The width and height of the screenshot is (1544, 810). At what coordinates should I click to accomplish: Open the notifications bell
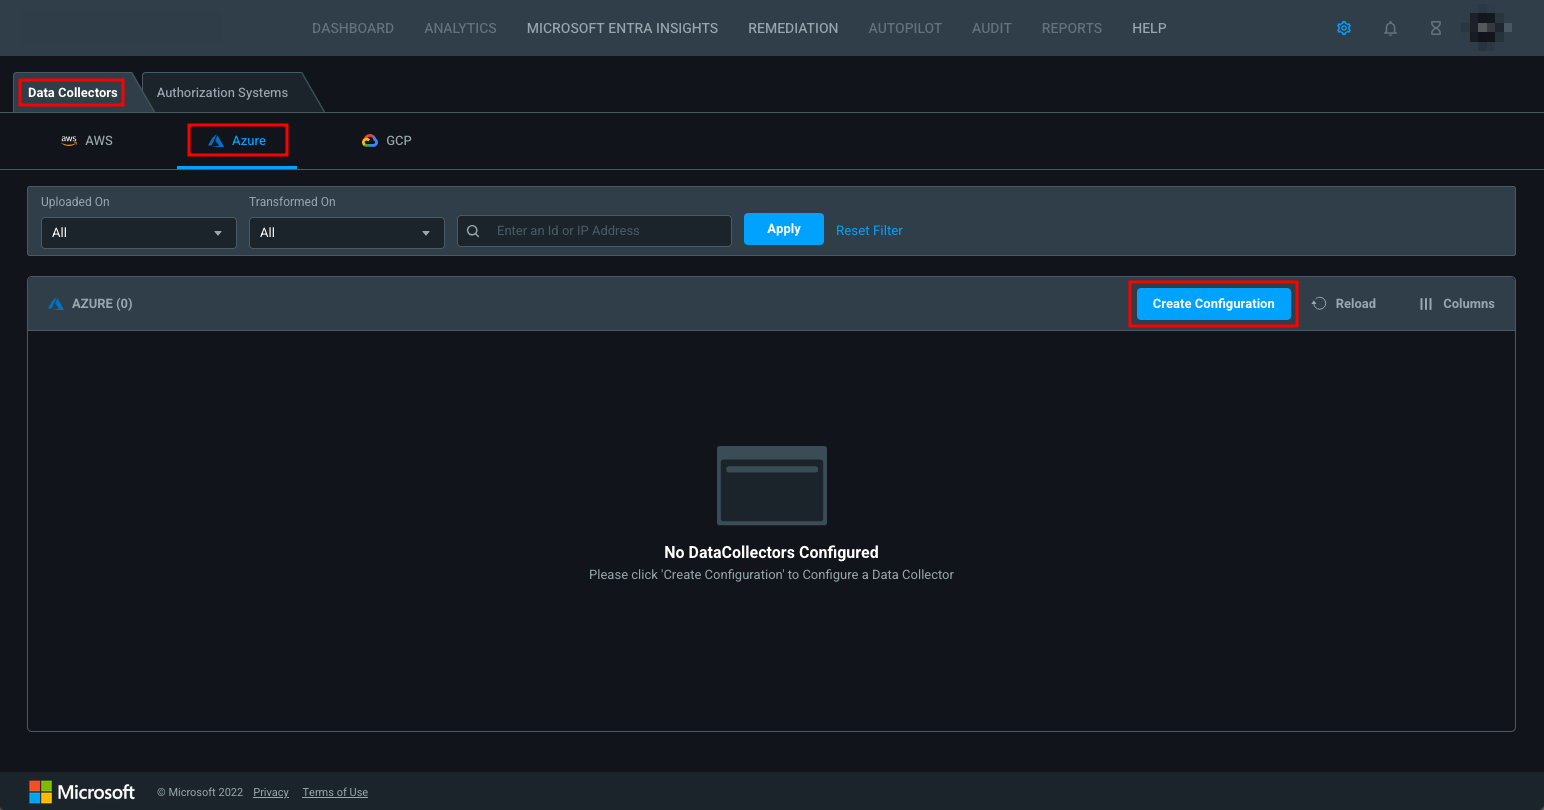coord(1390,28)
